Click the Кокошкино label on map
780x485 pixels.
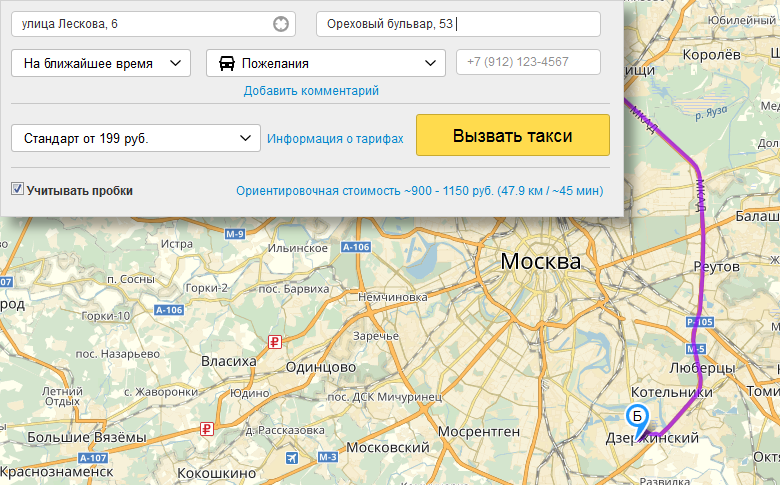coord(216,473)
